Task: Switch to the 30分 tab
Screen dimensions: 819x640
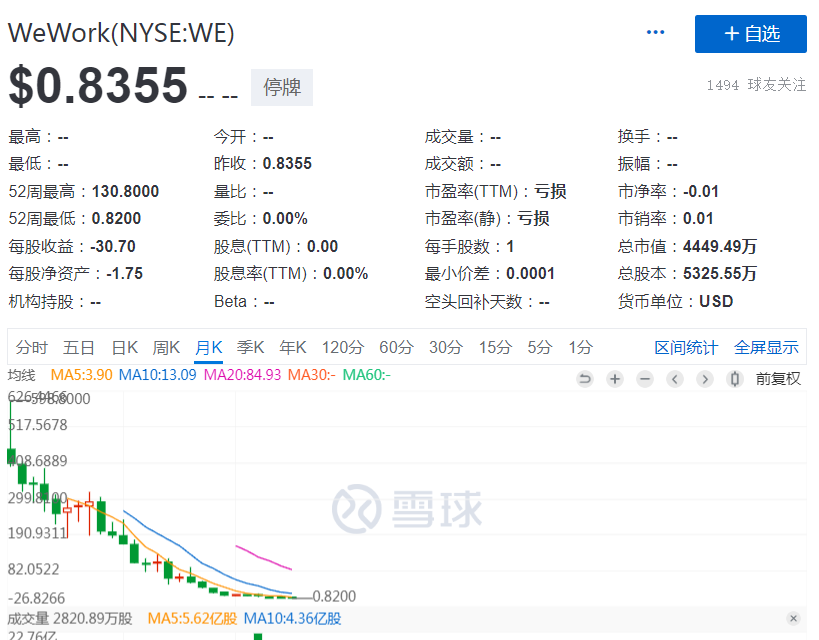Action: click(446, 347)
